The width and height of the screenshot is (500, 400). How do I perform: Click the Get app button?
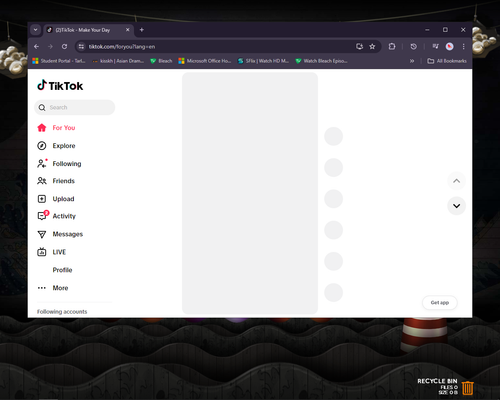[x=440, y=303]
